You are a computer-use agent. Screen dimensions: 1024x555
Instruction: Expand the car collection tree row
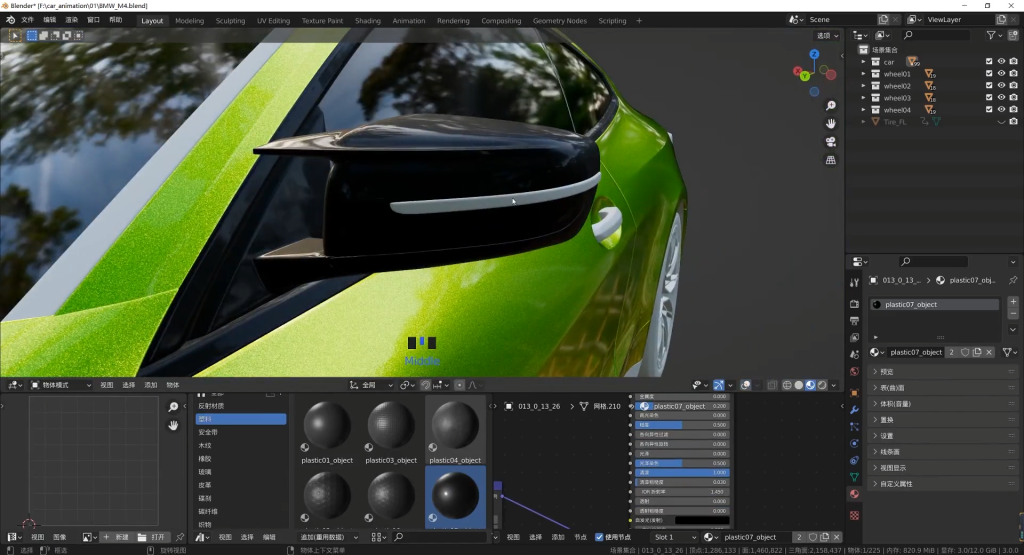(863, 62)
